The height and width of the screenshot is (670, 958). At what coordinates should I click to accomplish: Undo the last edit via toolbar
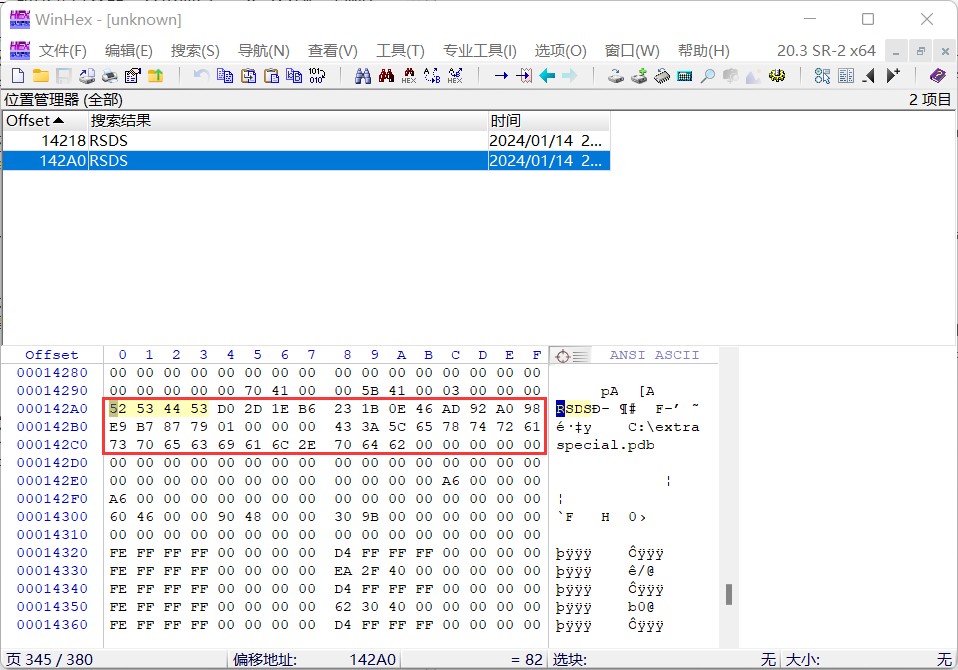(201, 76)
